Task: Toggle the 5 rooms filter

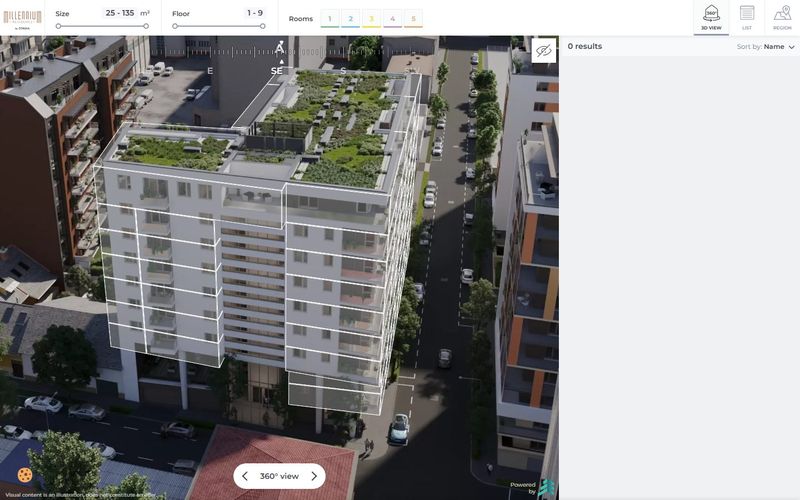Action: [413, 19]
